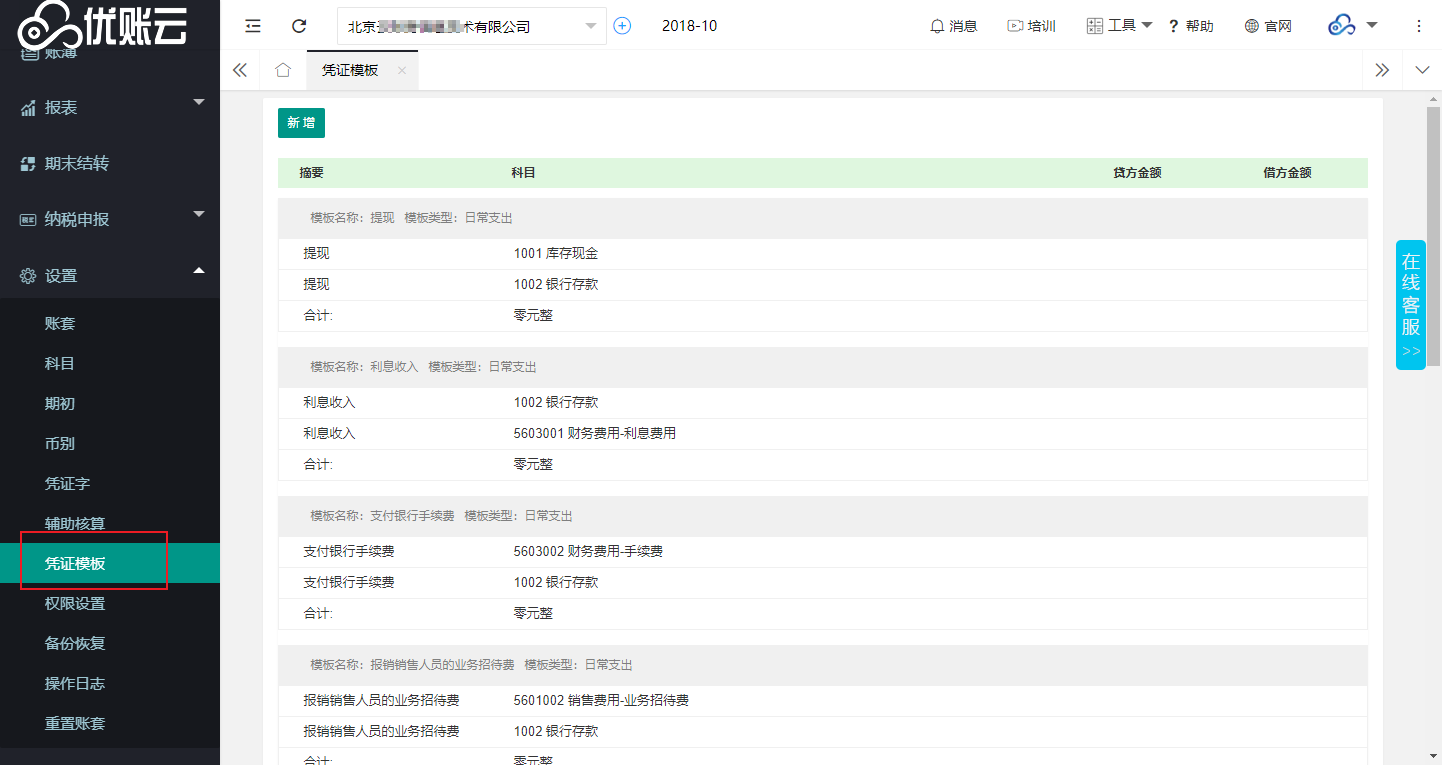Viewport: 1442px width, 765px height.
Task: Open the 官网 official website link
Action: coord(1268,26)
